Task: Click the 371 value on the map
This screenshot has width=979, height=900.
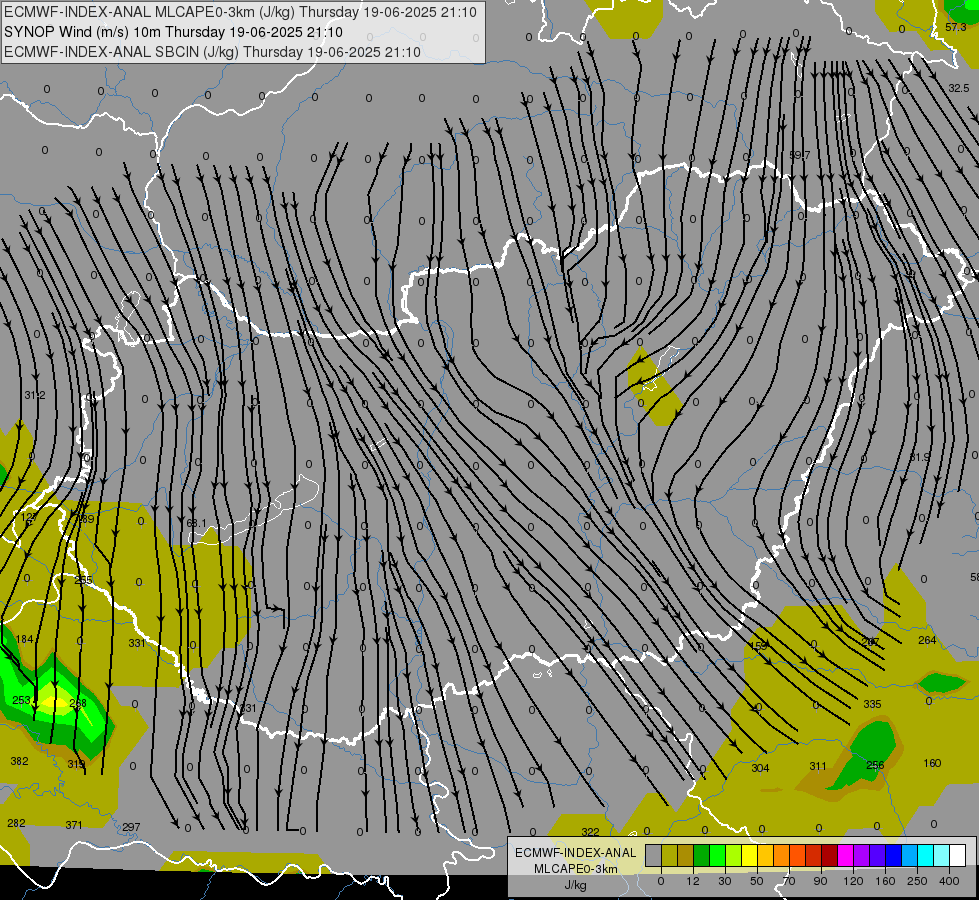Action: (74, 825)
